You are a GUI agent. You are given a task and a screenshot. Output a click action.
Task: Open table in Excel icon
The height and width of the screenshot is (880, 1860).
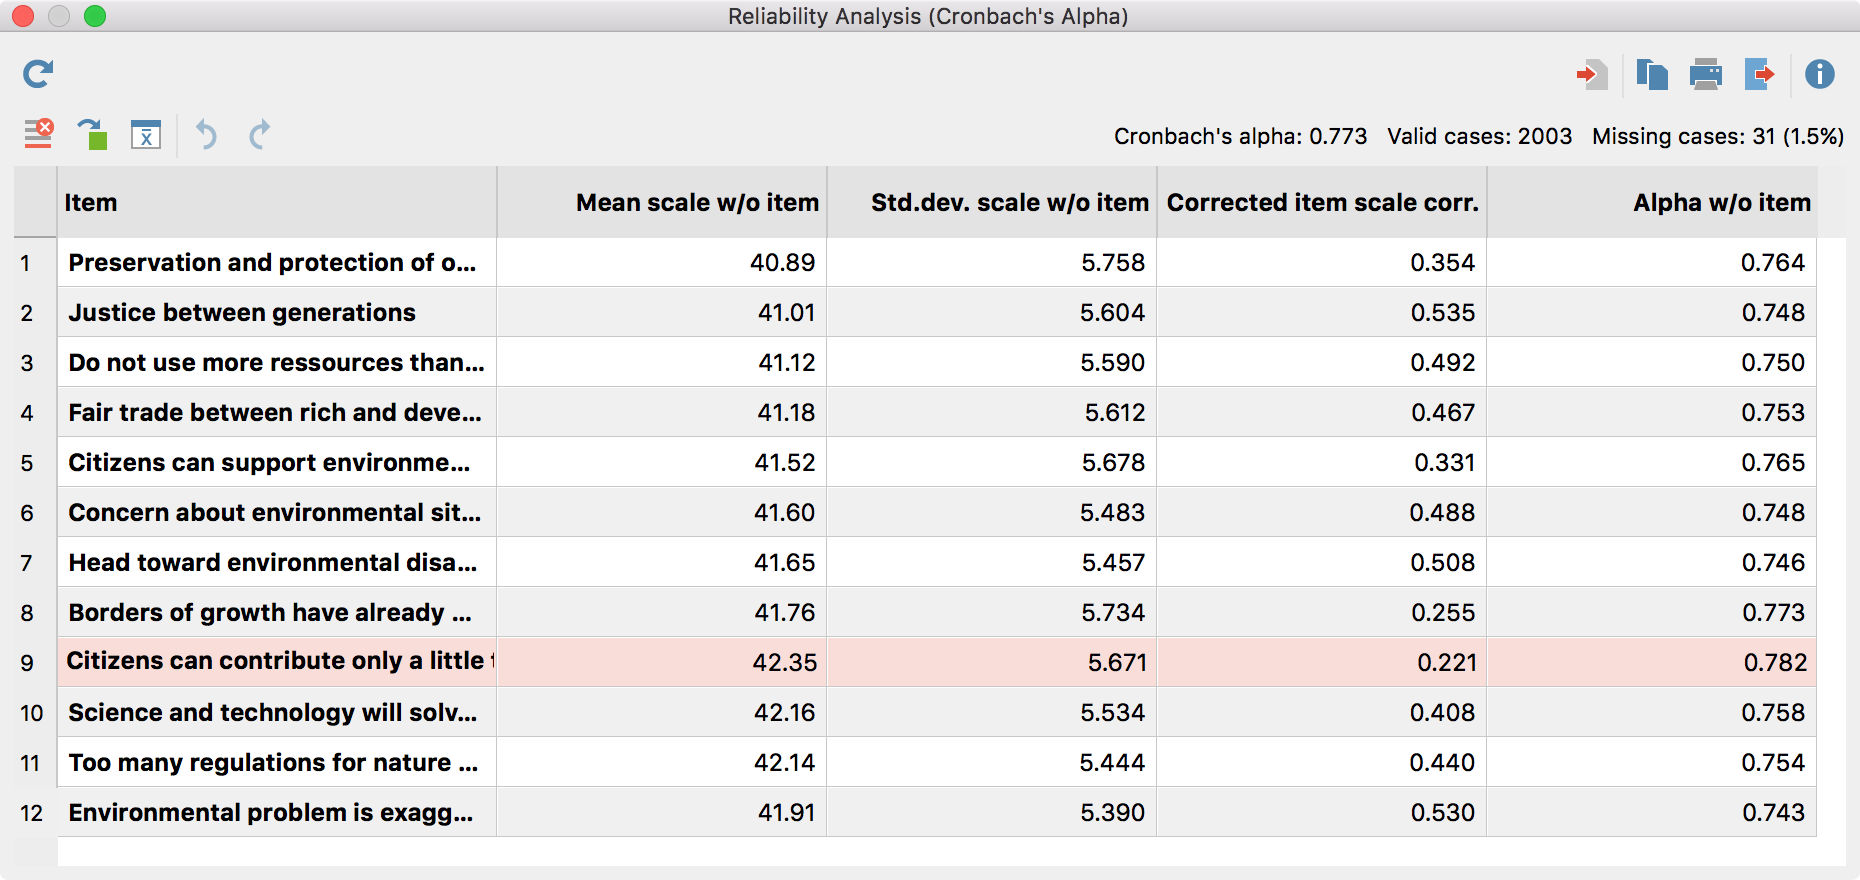click(x=146, y=134)
